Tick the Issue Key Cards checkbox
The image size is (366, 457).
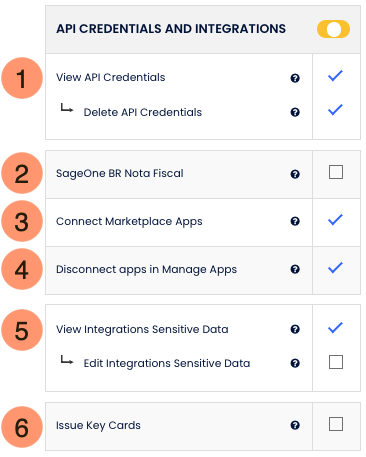[336, 424]
